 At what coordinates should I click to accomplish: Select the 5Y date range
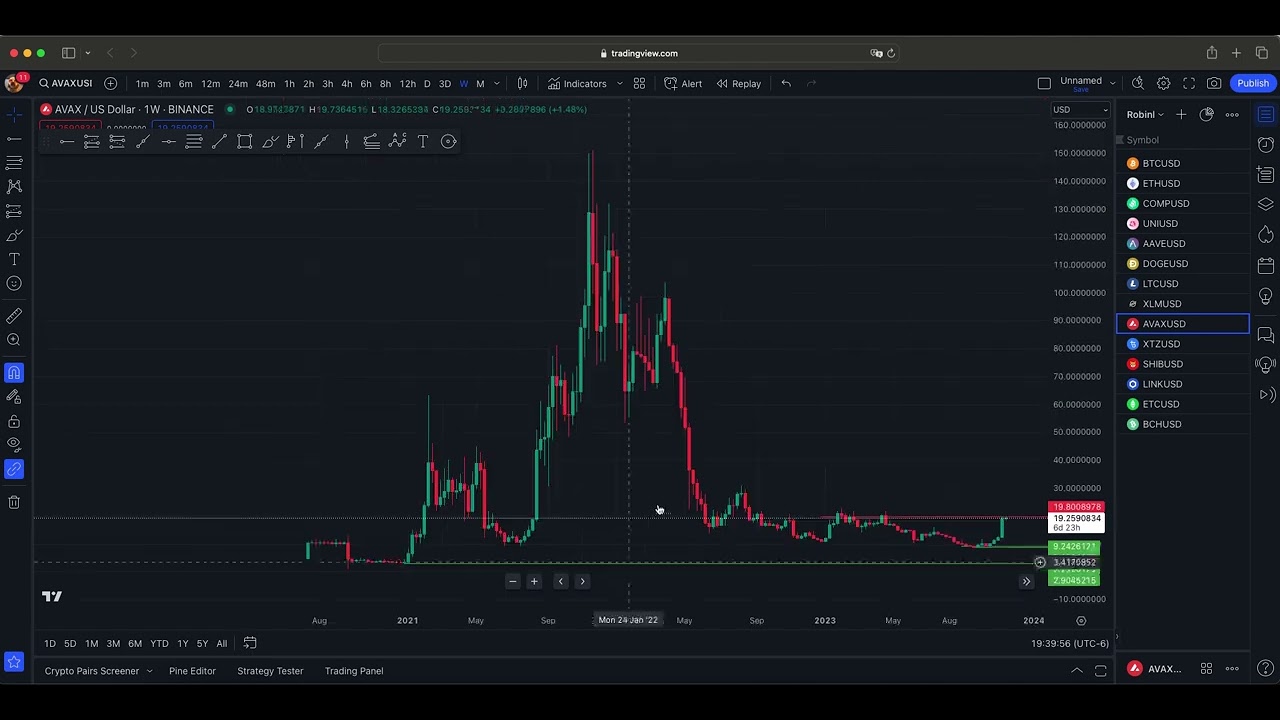[x=202, y=644]
